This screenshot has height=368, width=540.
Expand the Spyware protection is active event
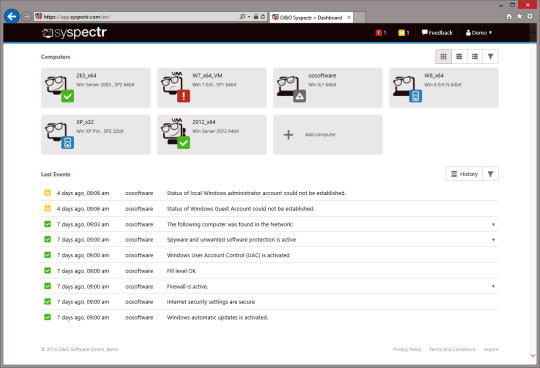[x=493, y=240]
